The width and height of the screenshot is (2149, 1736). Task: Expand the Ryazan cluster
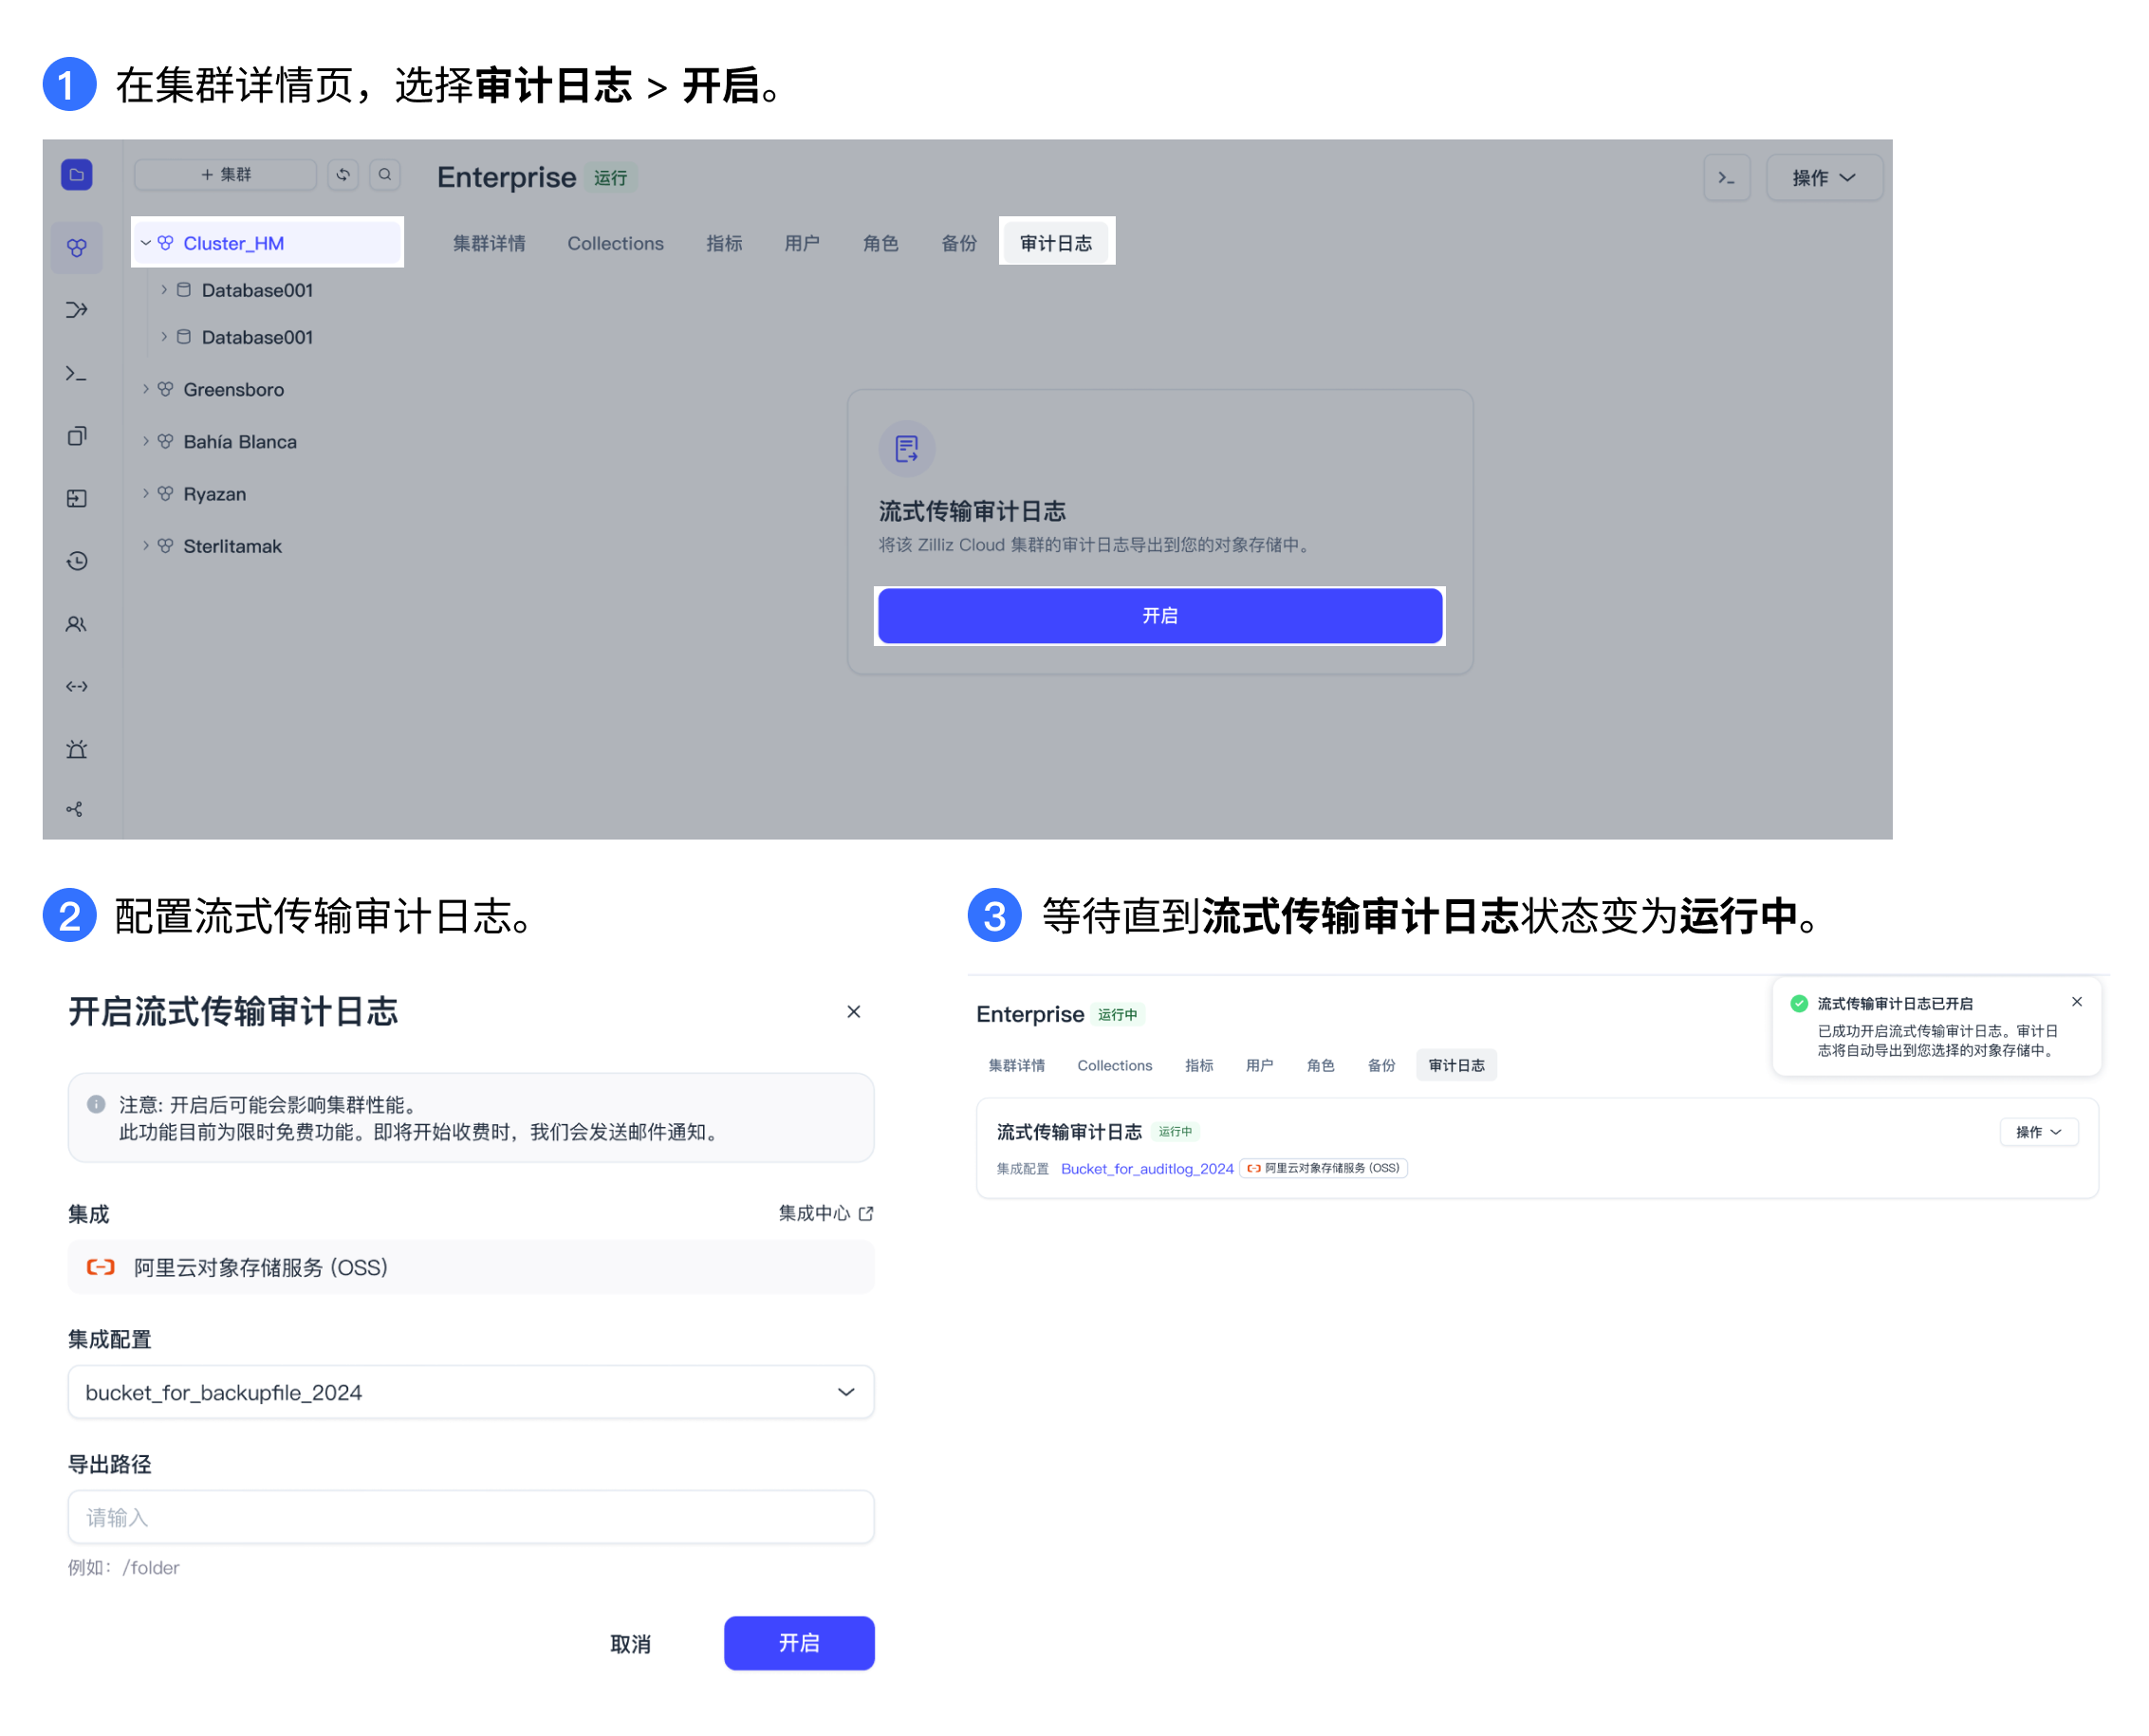(146, 493)
